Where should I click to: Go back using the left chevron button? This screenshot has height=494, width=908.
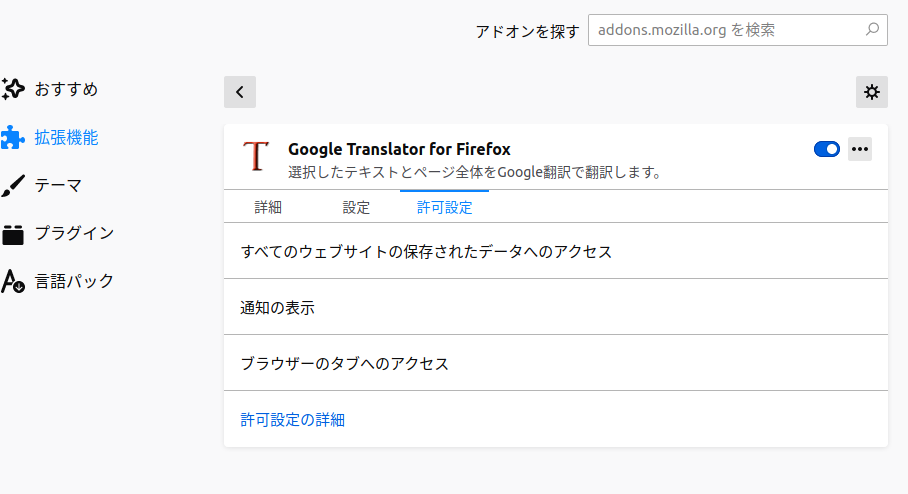pyautogui.click(x=240, y=92)
